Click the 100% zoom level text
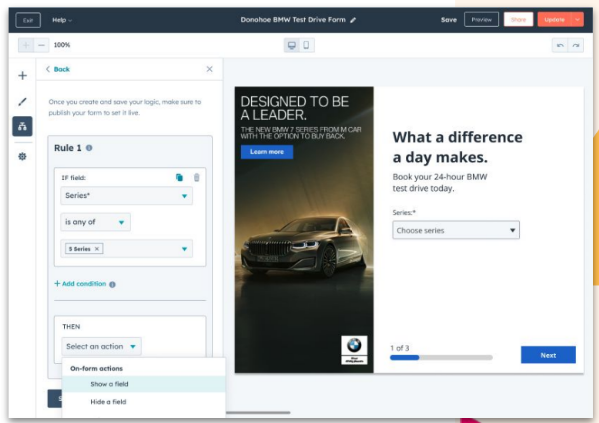 click(62, 45)
